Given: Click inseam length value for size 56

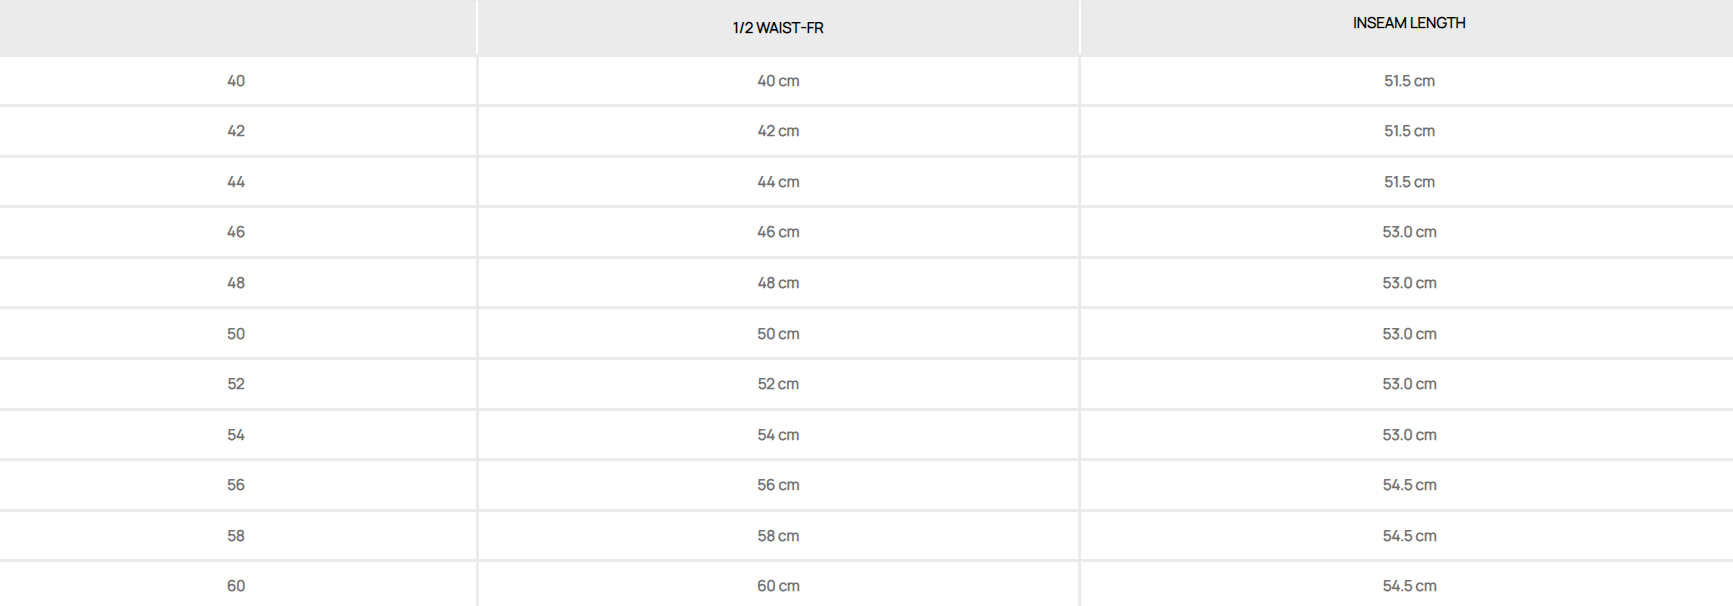Looking at the screenshot, I should pos(1409,485).
